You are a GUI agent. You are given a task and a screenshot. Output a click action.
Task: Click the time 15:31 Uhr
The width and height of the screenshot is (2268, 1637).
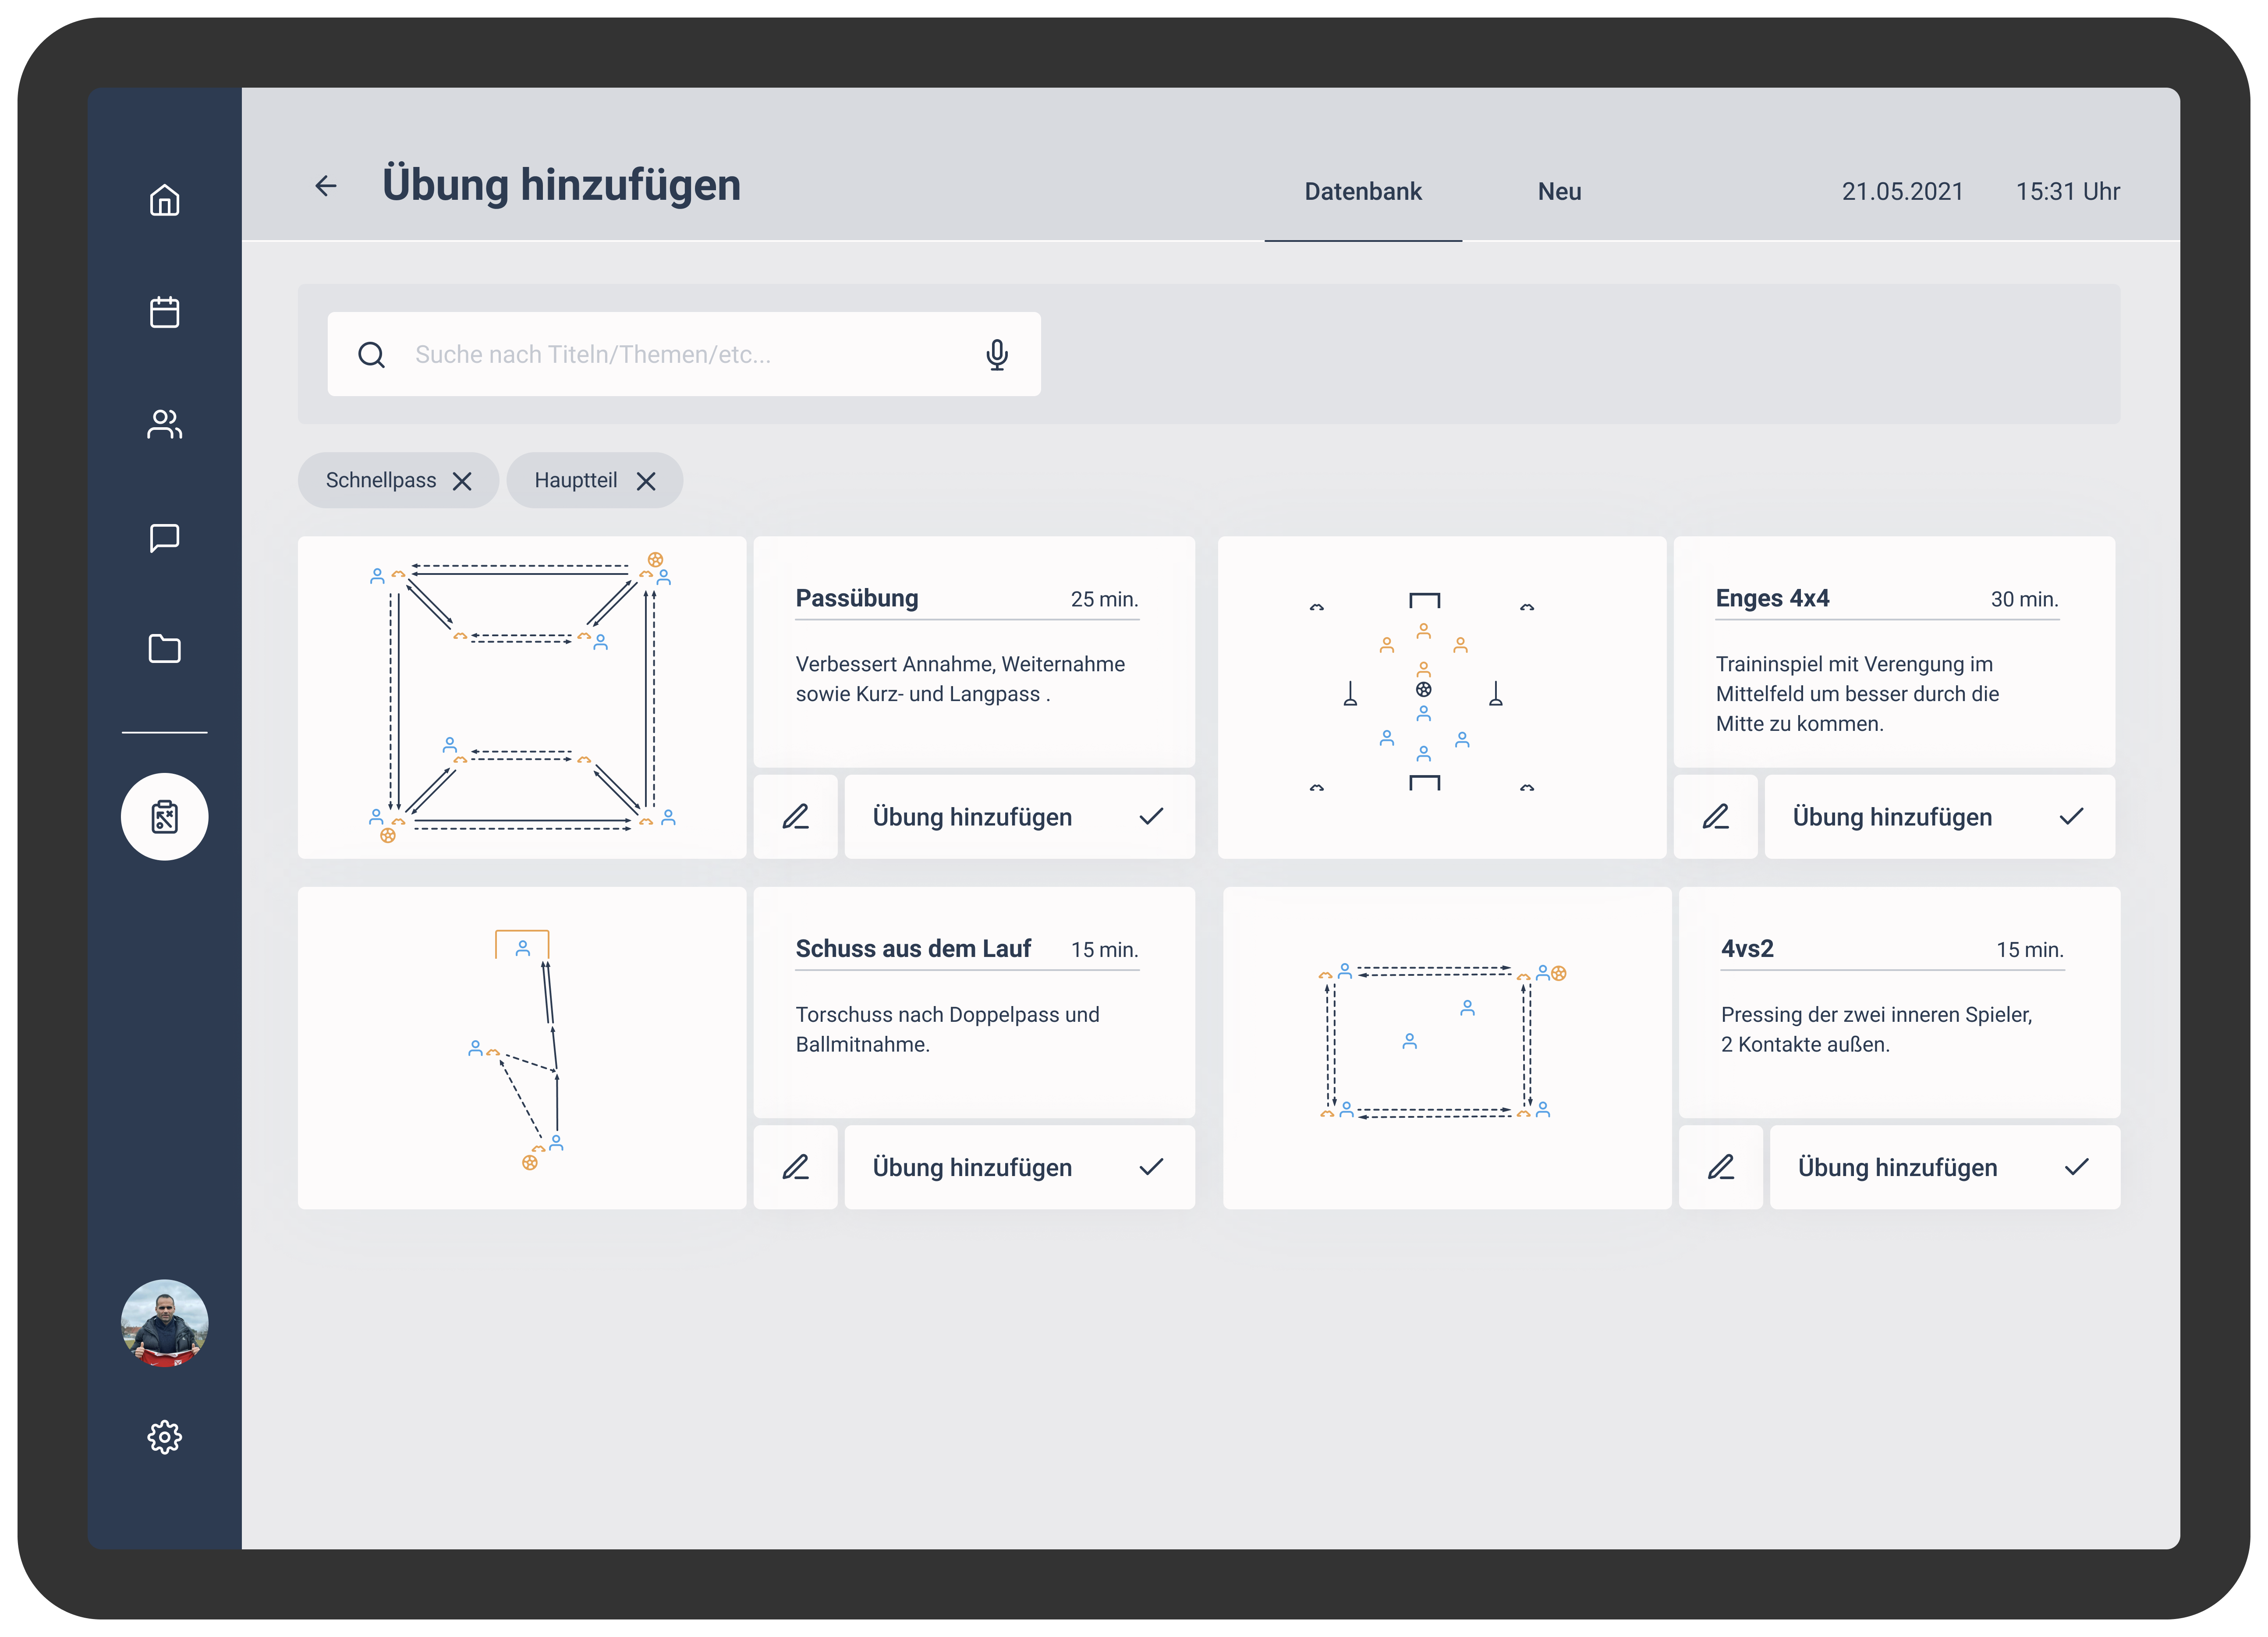(x=2068, y=191)
